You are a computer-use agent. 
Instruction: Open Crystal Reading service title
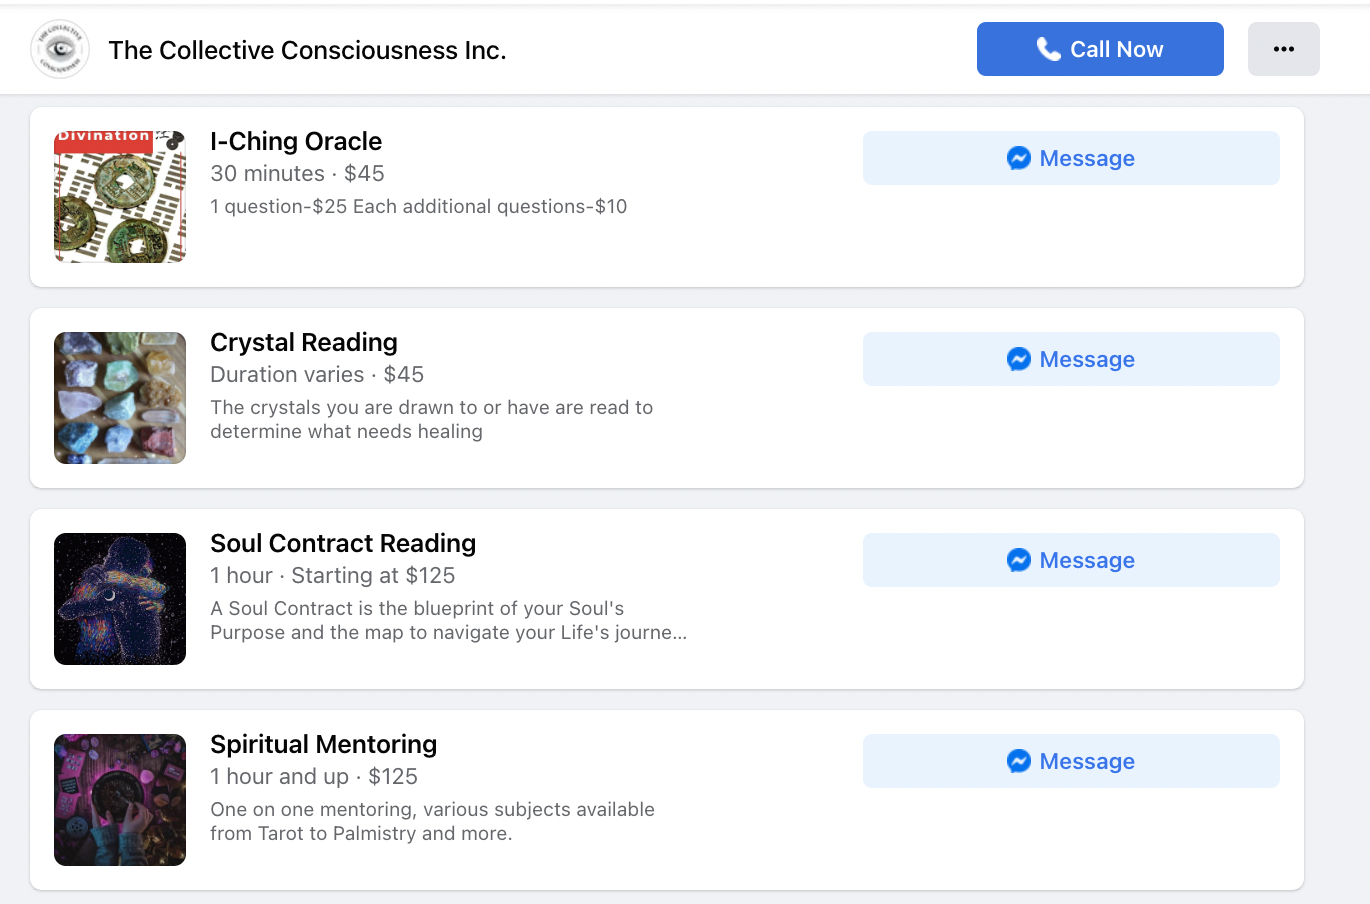tap(304, 342)
